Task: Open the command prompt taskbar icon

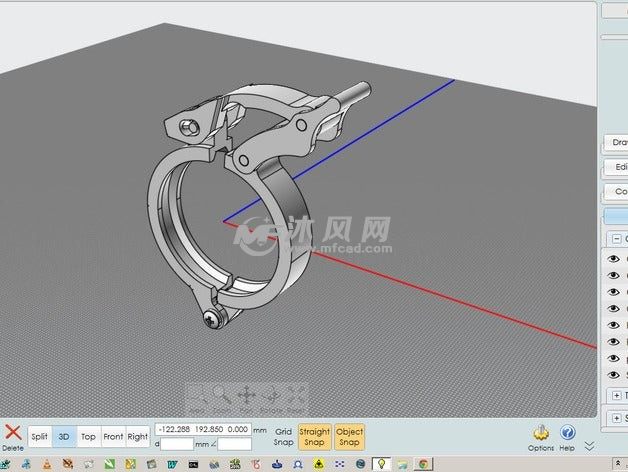Action: 193,464
